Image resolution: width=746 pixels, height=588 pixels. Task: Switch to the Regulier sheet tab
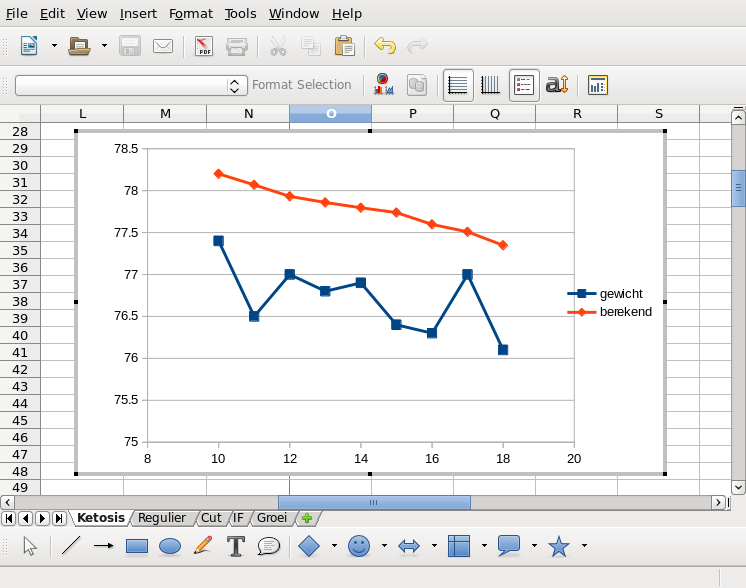pyautogui.click(x=161, y=518)
